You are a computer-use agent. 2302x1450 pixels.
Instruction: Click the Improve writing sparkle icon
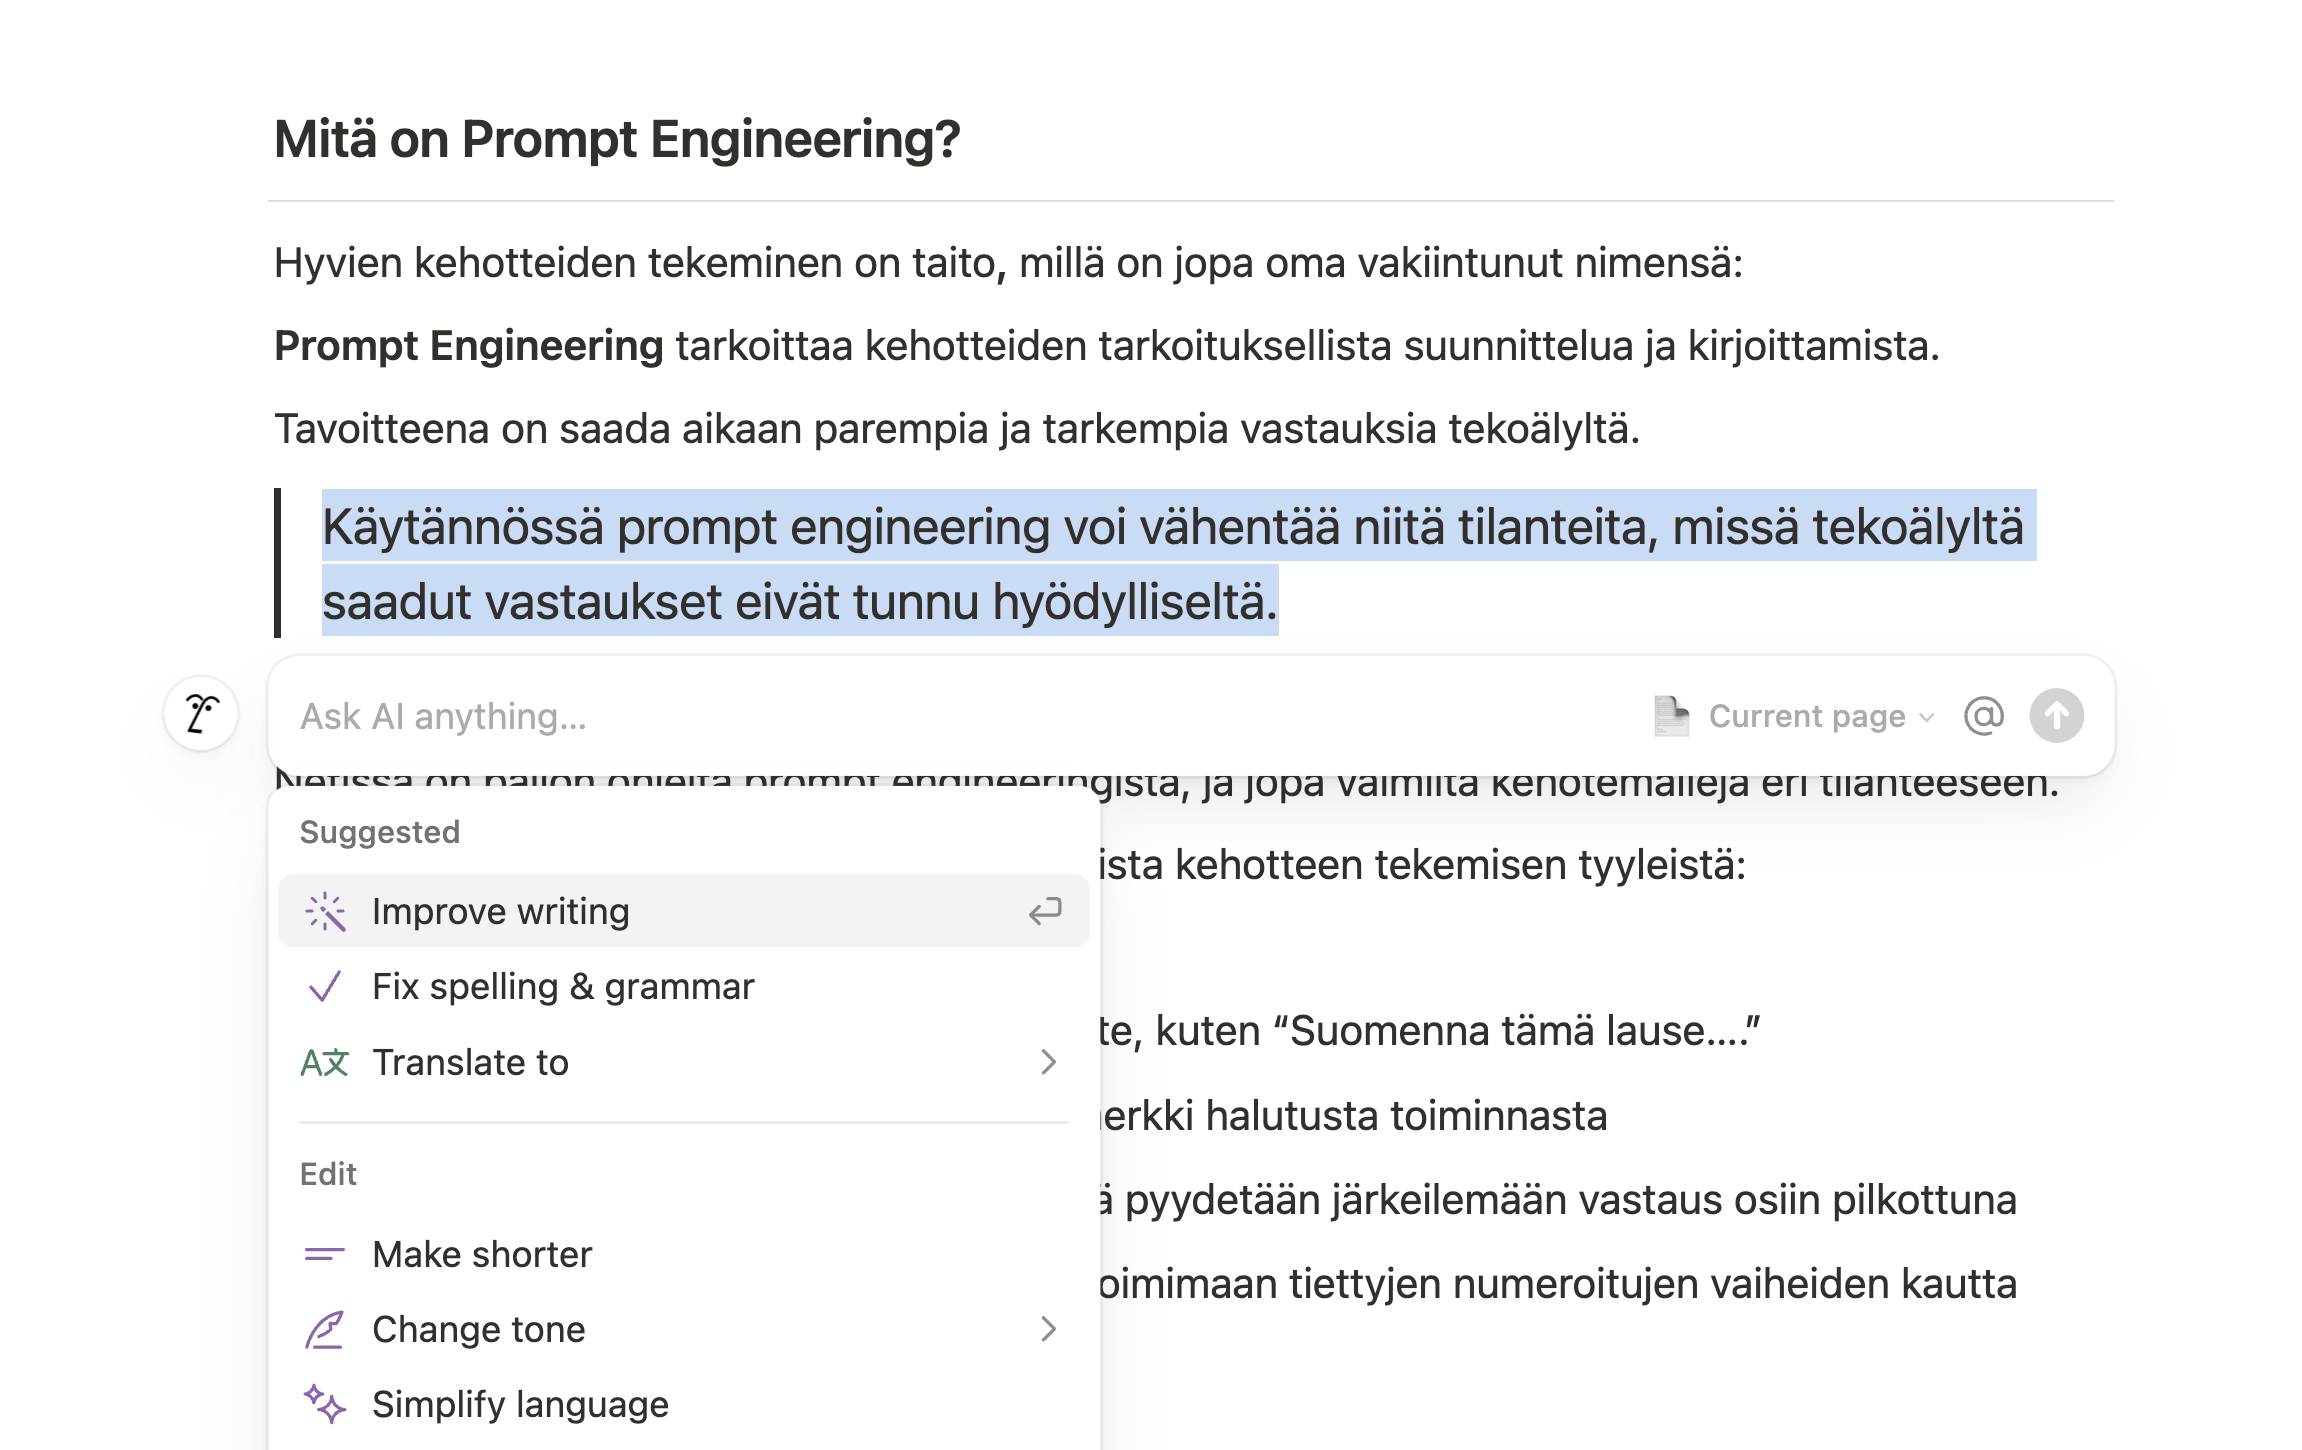coord(325,912)
